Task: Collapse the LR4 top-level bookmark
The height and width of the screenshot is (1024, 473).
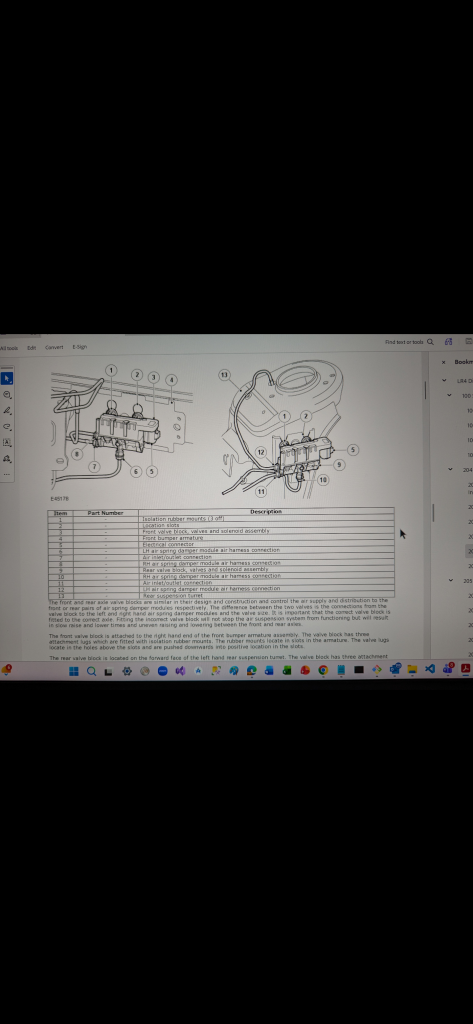Action: (444, 380)
